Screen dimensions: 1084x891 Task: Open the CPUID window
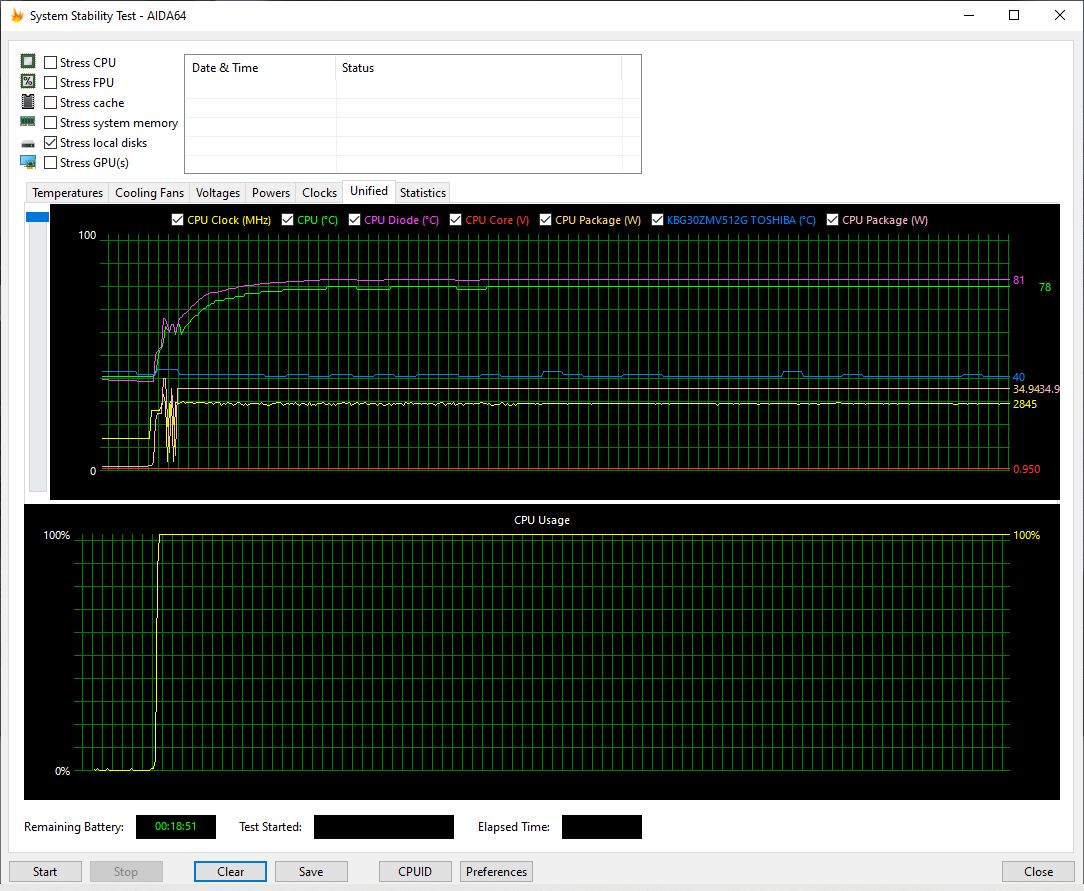click(x=415, y=871)
